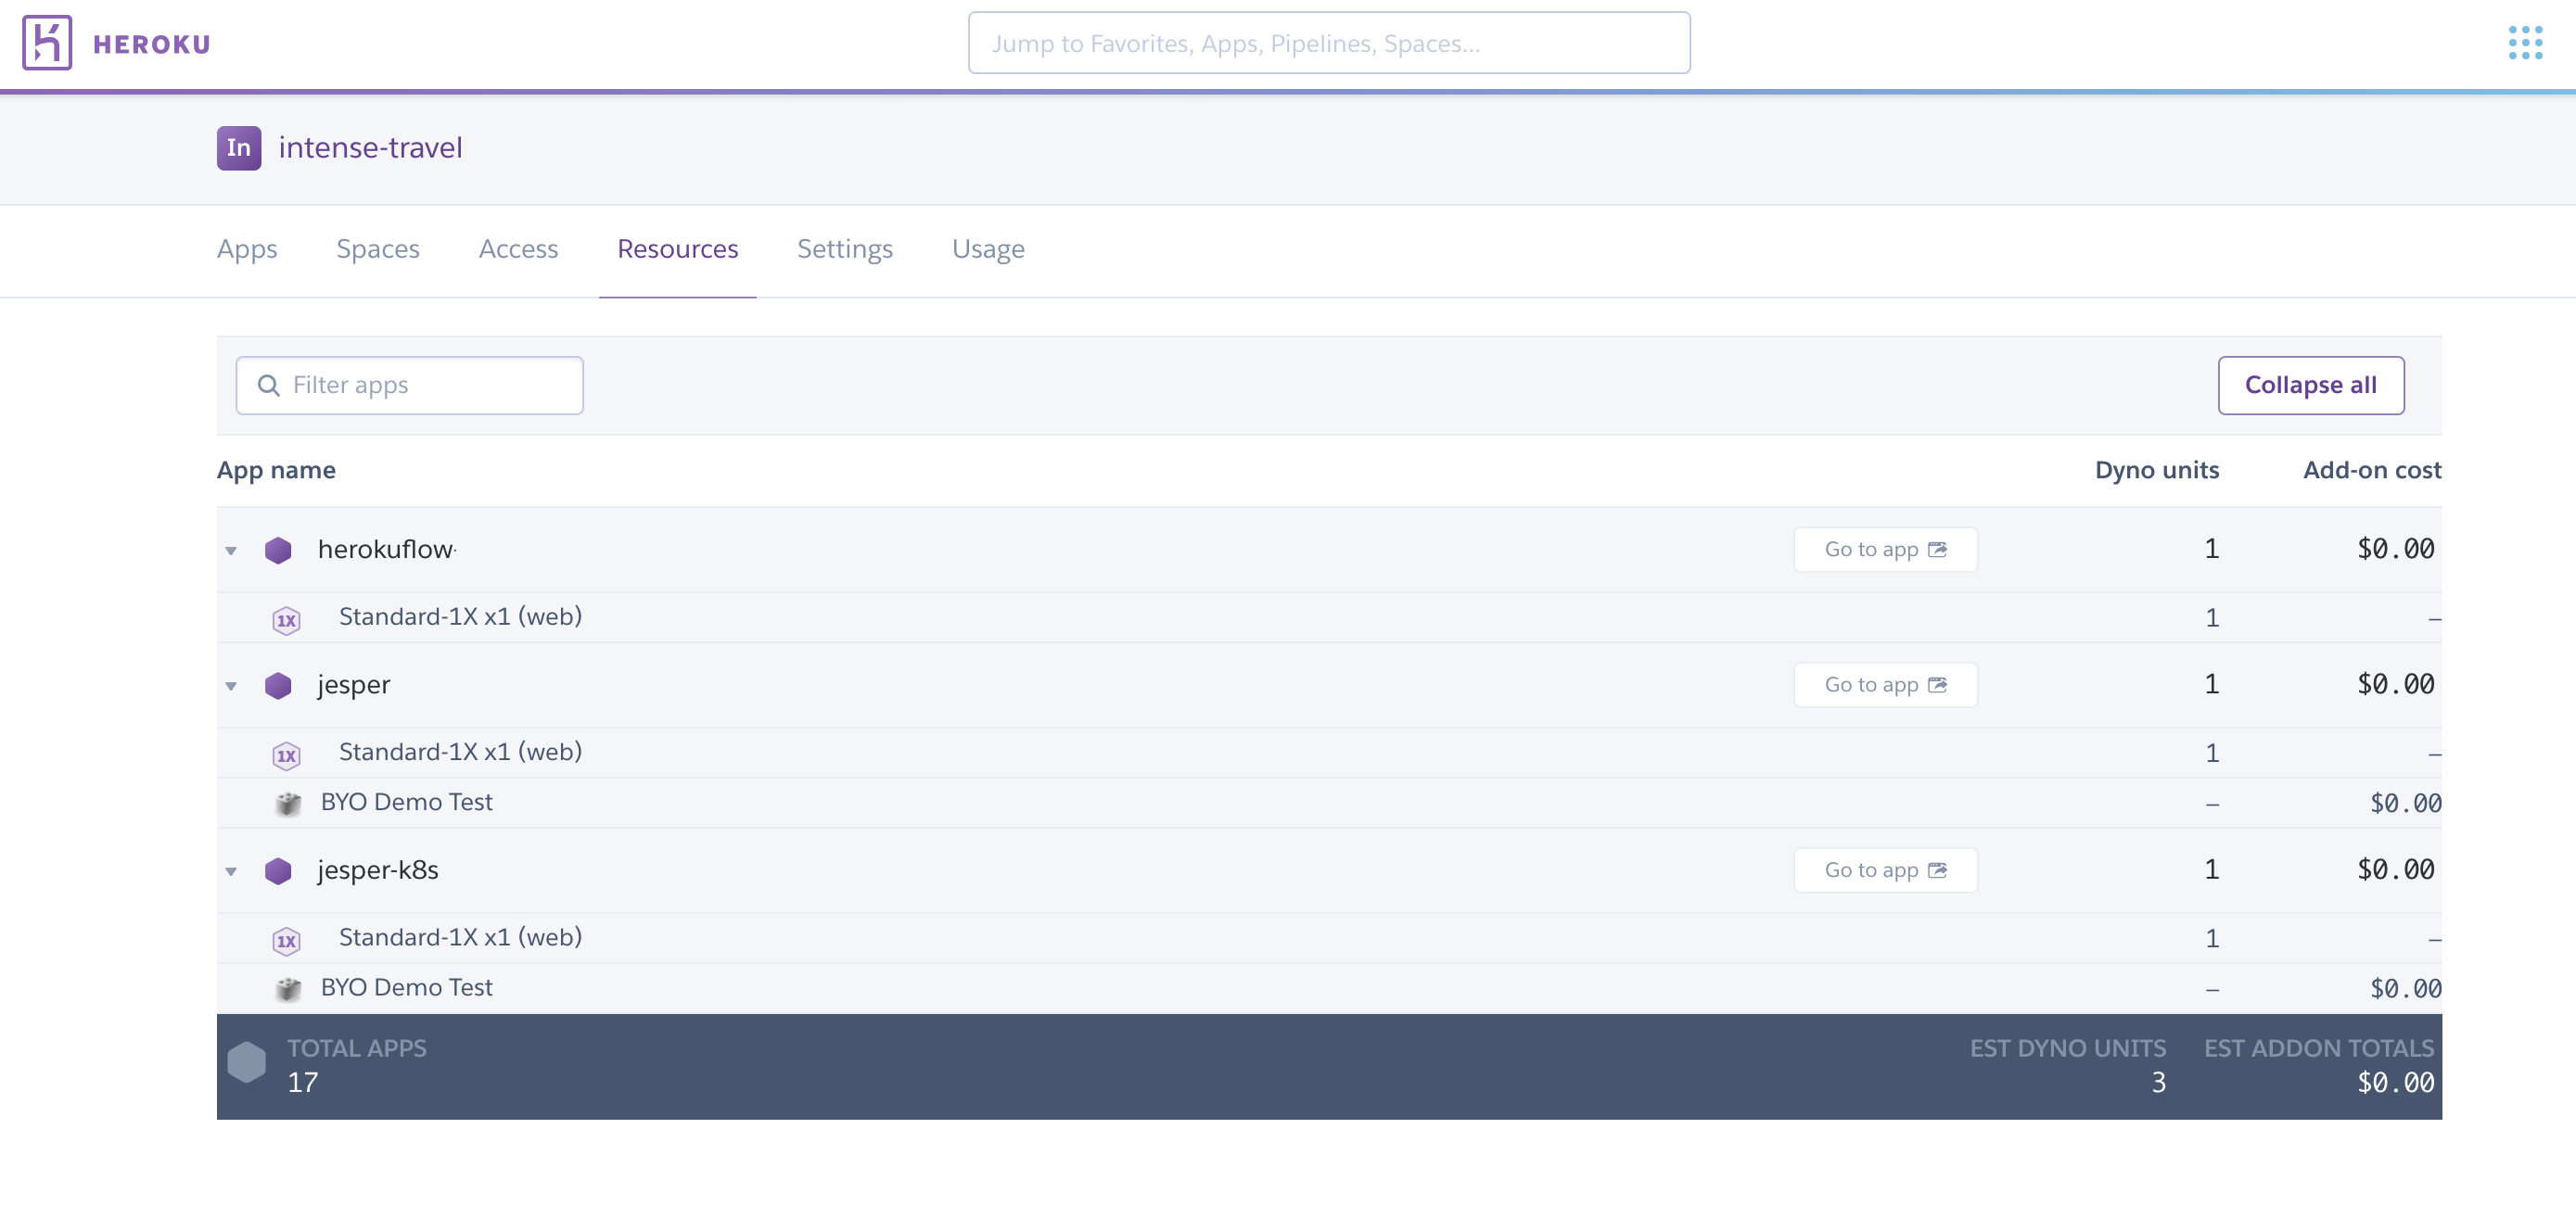Go to app for herokuflow
Image resolution: width=2576 pixels, height=1205 pixels.
(1885, 549)
